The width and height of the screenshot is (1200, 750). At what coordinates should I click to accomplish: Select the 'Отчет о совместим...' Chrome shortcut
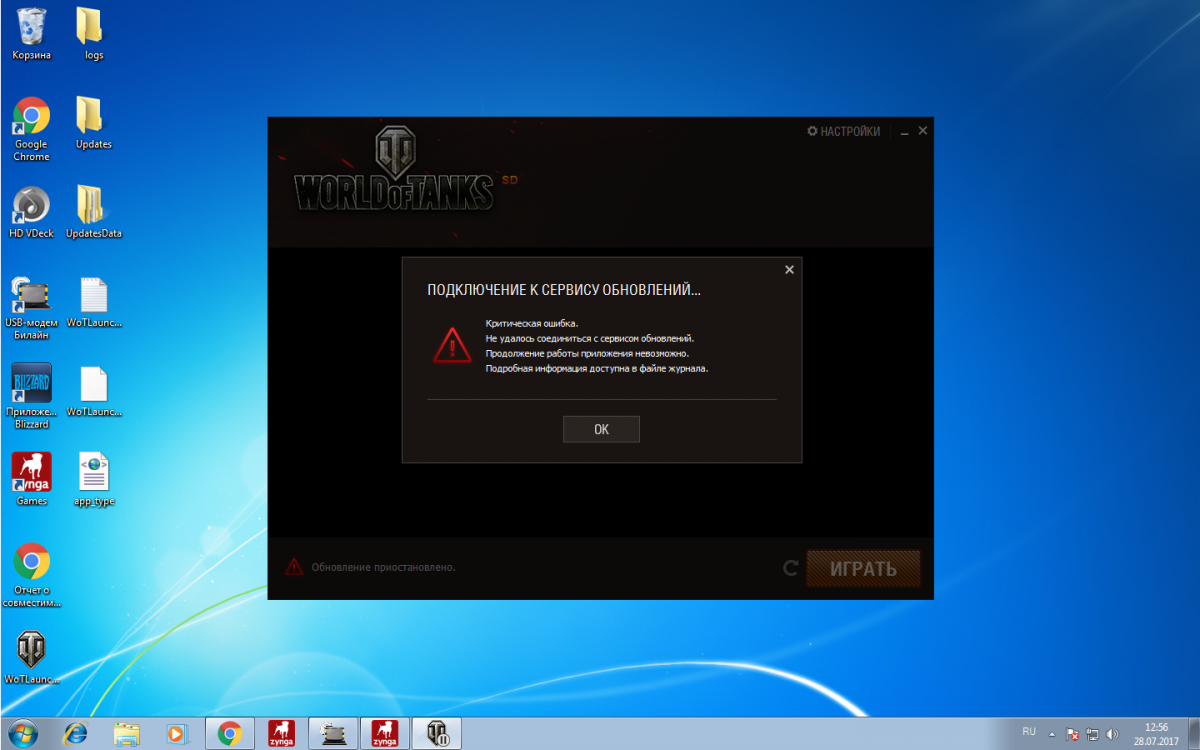tap(32, 575)
